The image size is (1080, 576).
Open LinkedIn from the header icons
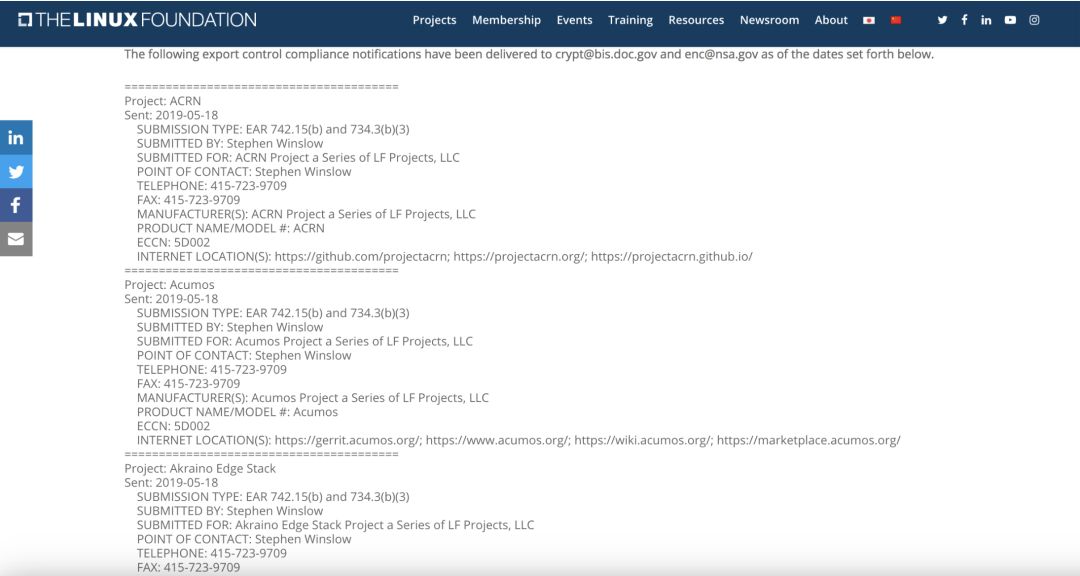[986, 20]
